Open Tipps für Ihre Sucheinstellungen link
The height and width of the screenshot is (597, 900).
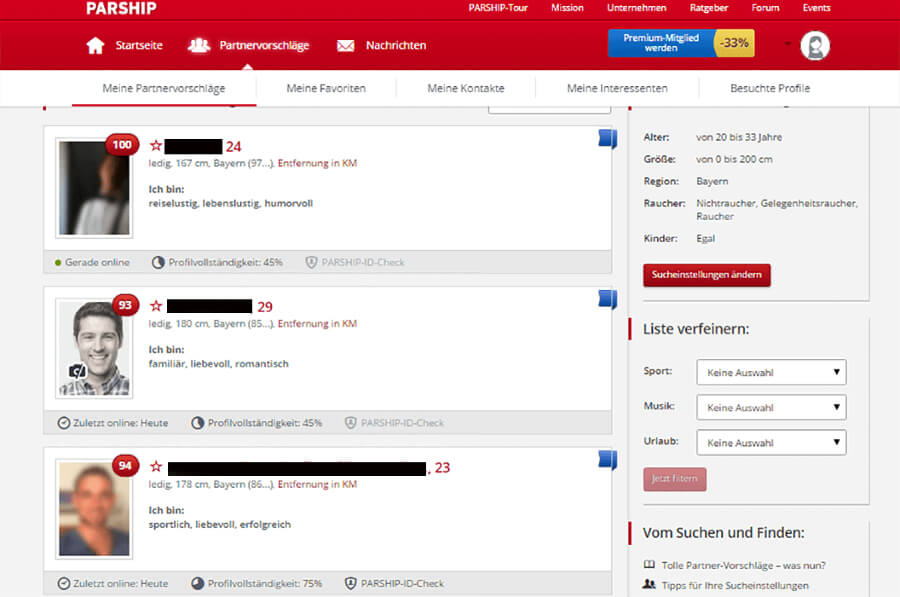click(x=735, y=586)
